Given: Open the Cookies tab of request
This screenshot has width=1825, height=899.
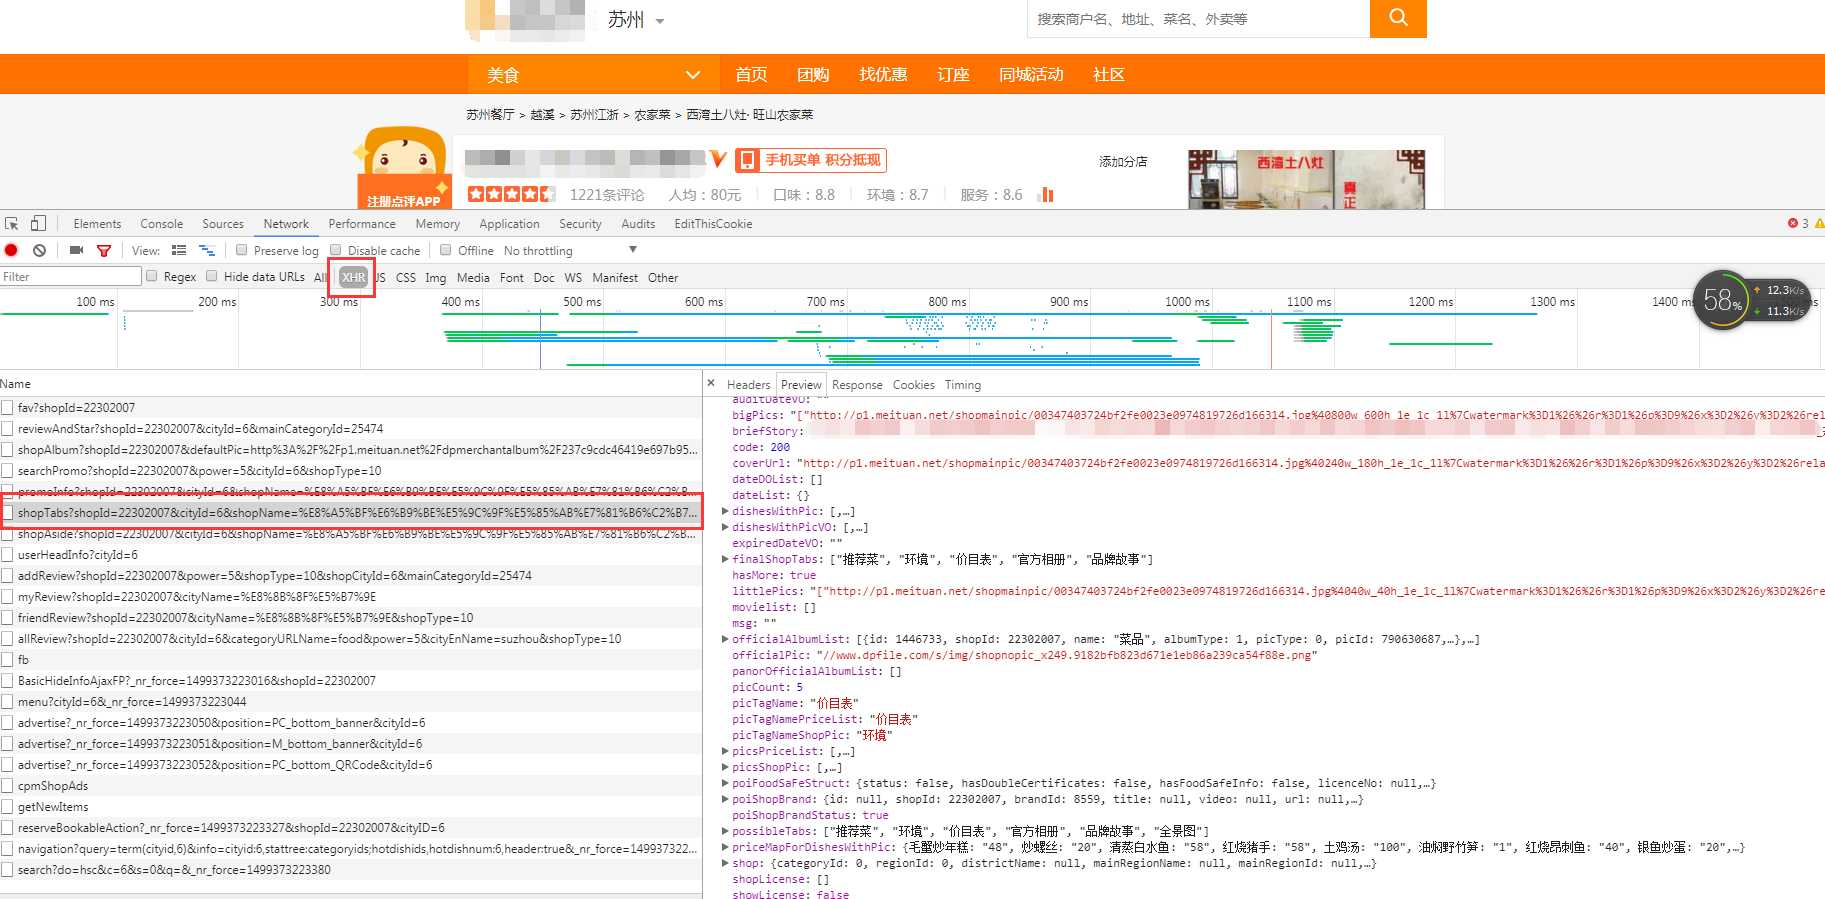Looking at the screenshot, I should pyautogui.click(x=913, y=385).
